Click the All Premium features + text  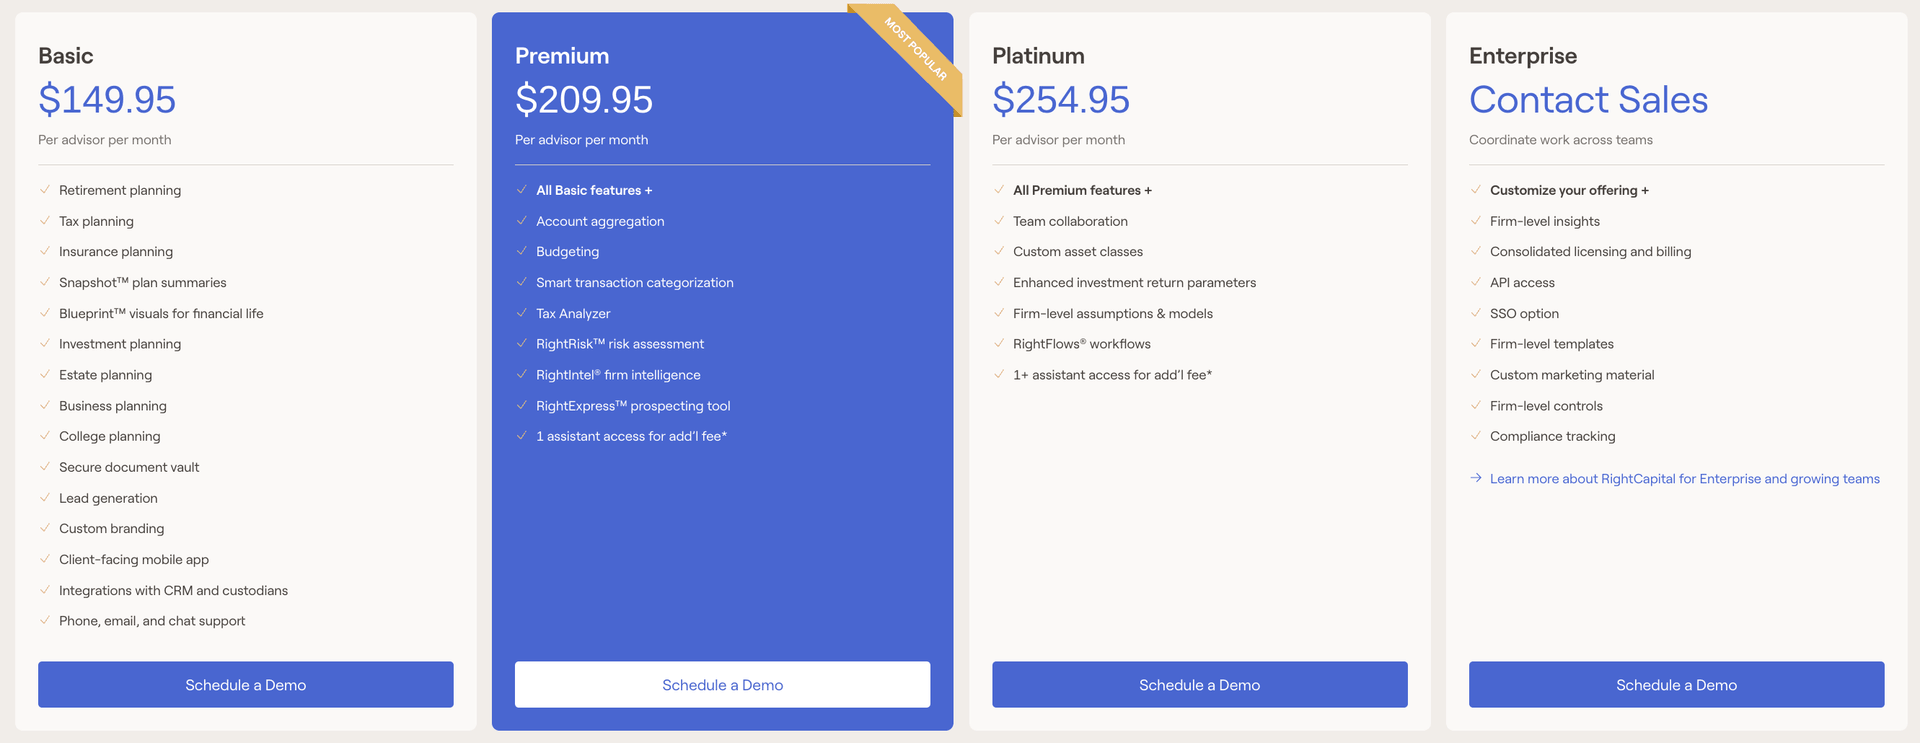point(1082,190)
